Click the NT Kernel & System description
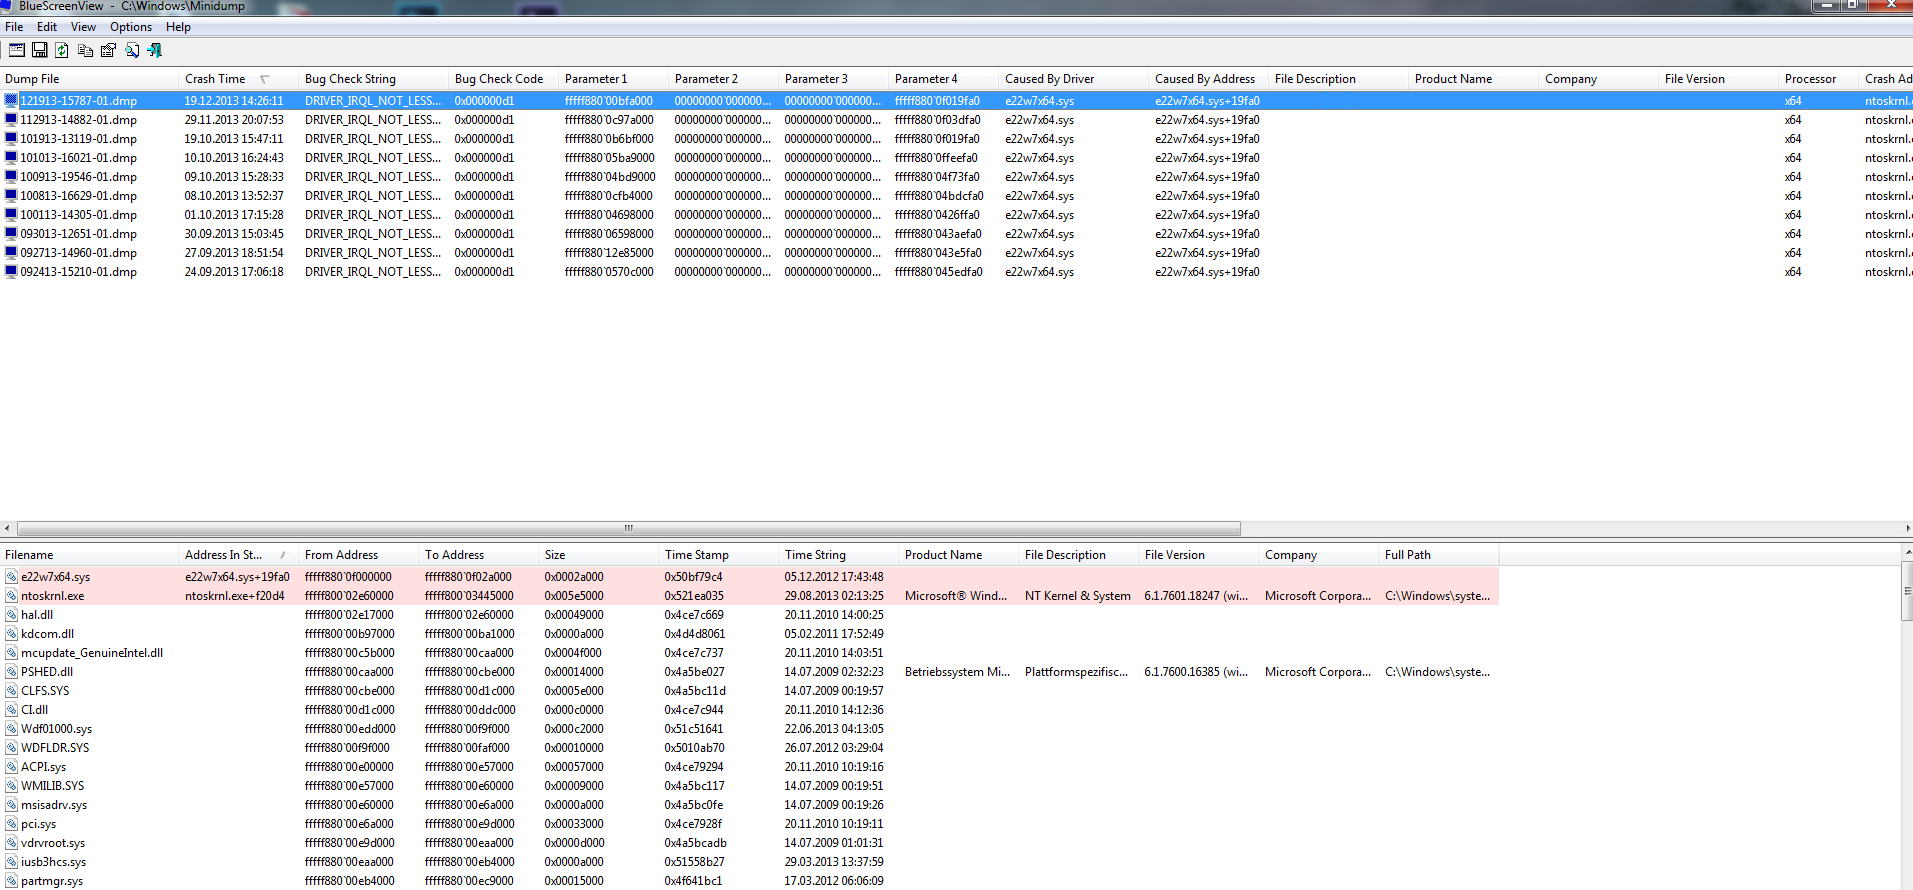Viewport: 1913px width, 890px height. pos(1078,596)
